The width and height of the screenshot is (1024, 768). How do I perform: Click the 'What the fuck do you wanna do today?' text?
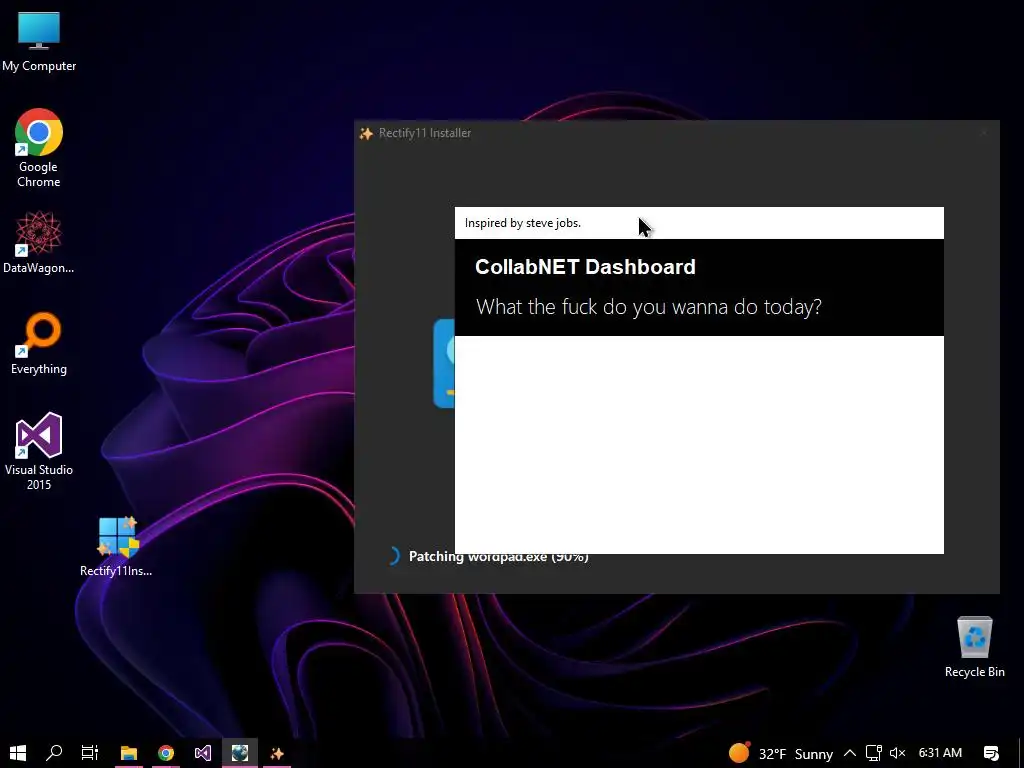click(x=648, y=307)
